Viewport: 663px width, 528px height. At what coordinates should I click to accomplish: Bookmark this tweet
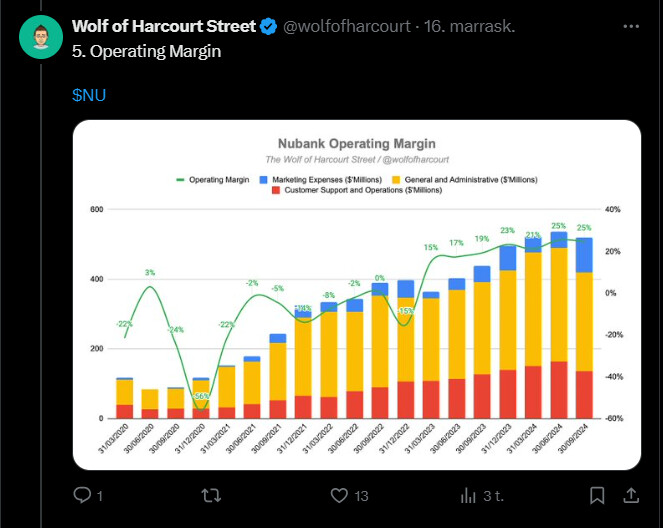[597, 495]
